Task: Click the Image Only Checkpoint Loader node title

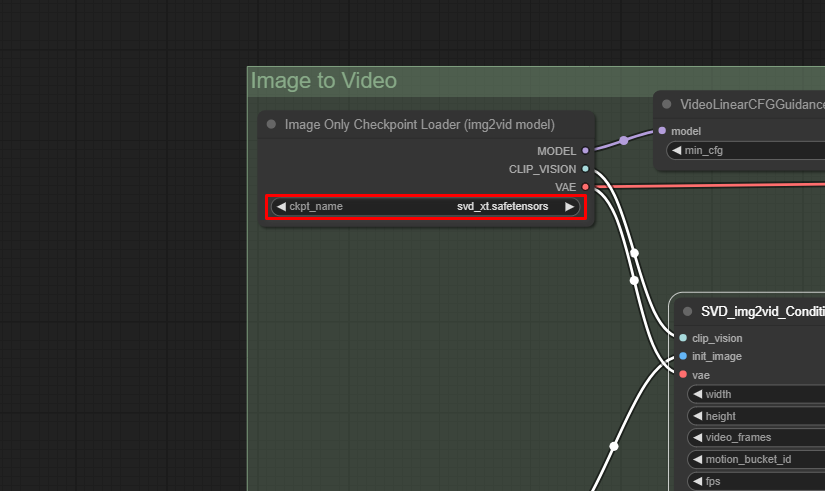Action: pos(420,125)
